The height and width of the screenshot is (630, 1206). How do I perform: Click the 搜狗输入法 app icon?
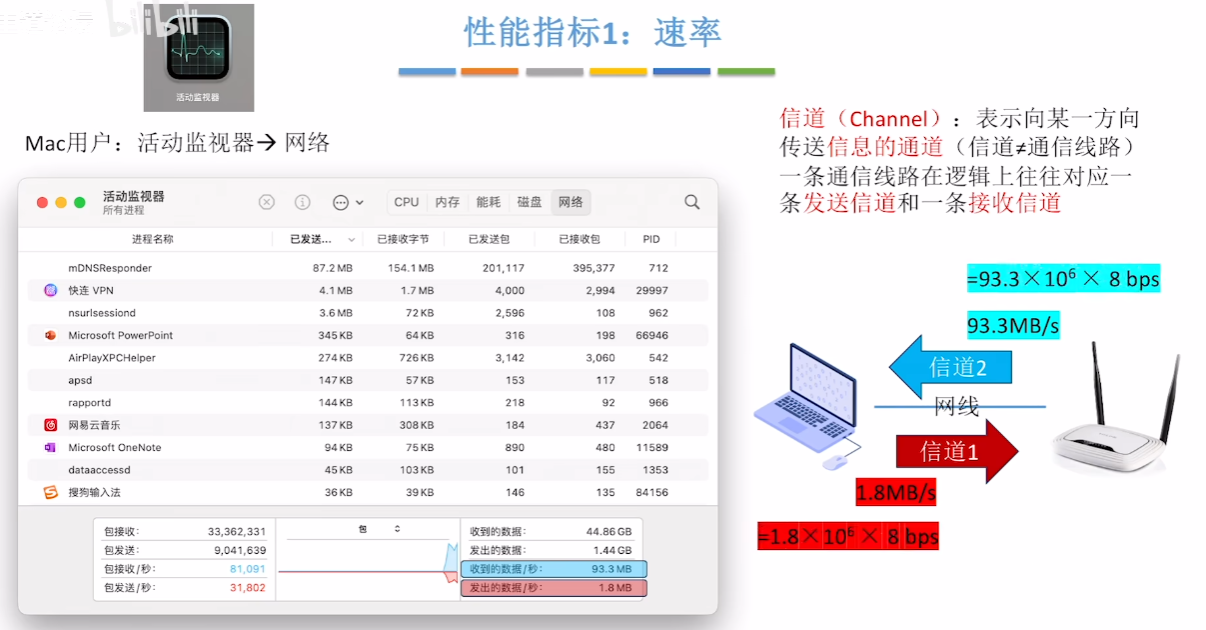click(51, 492)
